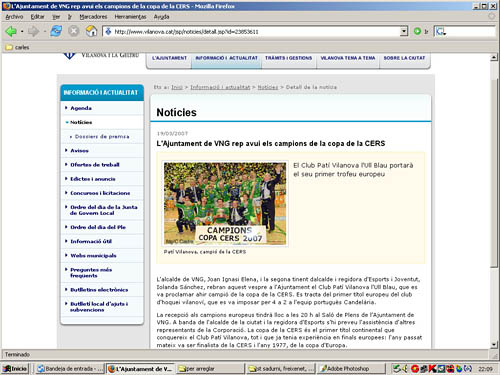This screenshot has height=375, width=500.
Task: Select the TRÀMITS I GESTIONS tab
Action: click(x=289, y=58)
